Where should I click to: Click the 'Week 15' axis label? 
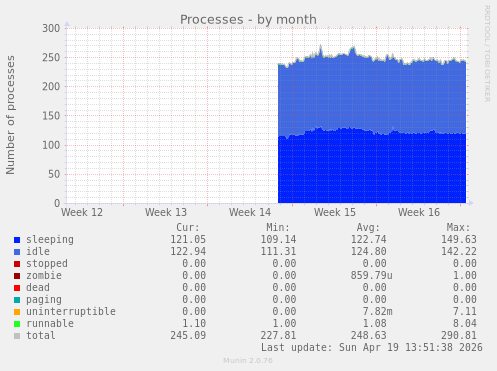pos(335,212)
